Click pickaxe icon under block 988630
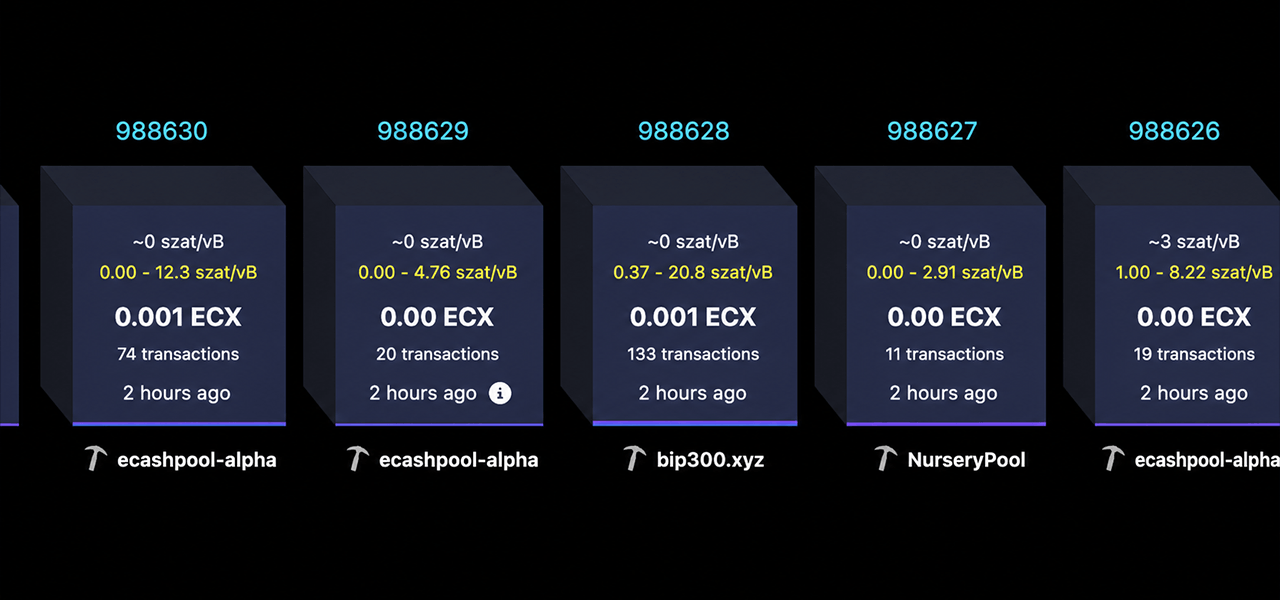 [95, 459]
